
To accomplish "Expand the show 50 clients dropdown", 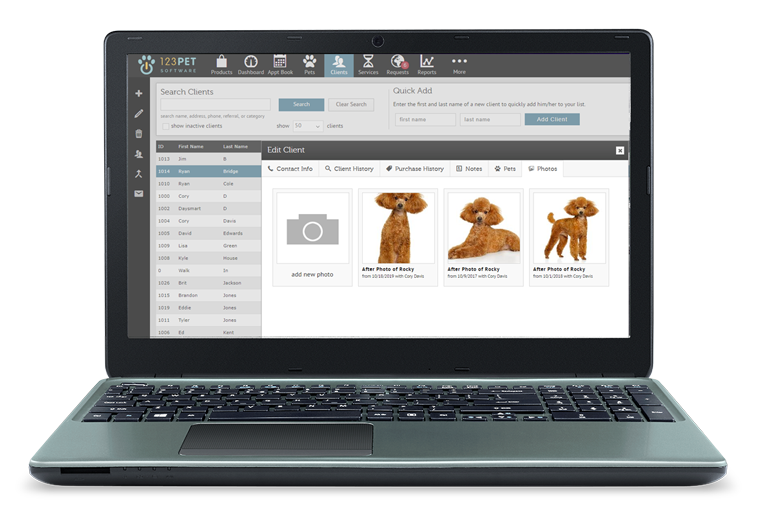I will [x=307, y=126].
